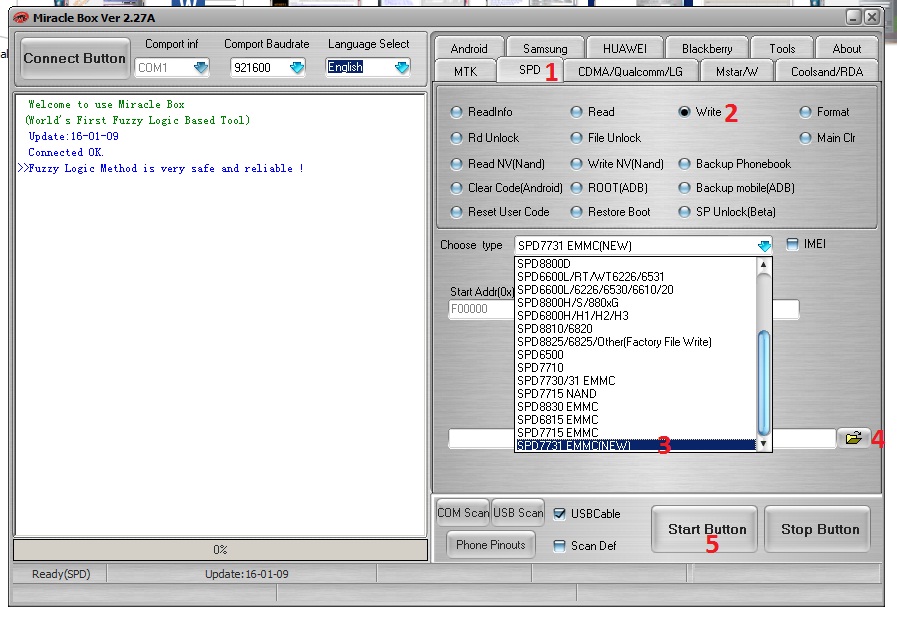Click the 0% progress bar
The height and width of the screenshot is (617, 897).
click(220, 550)
